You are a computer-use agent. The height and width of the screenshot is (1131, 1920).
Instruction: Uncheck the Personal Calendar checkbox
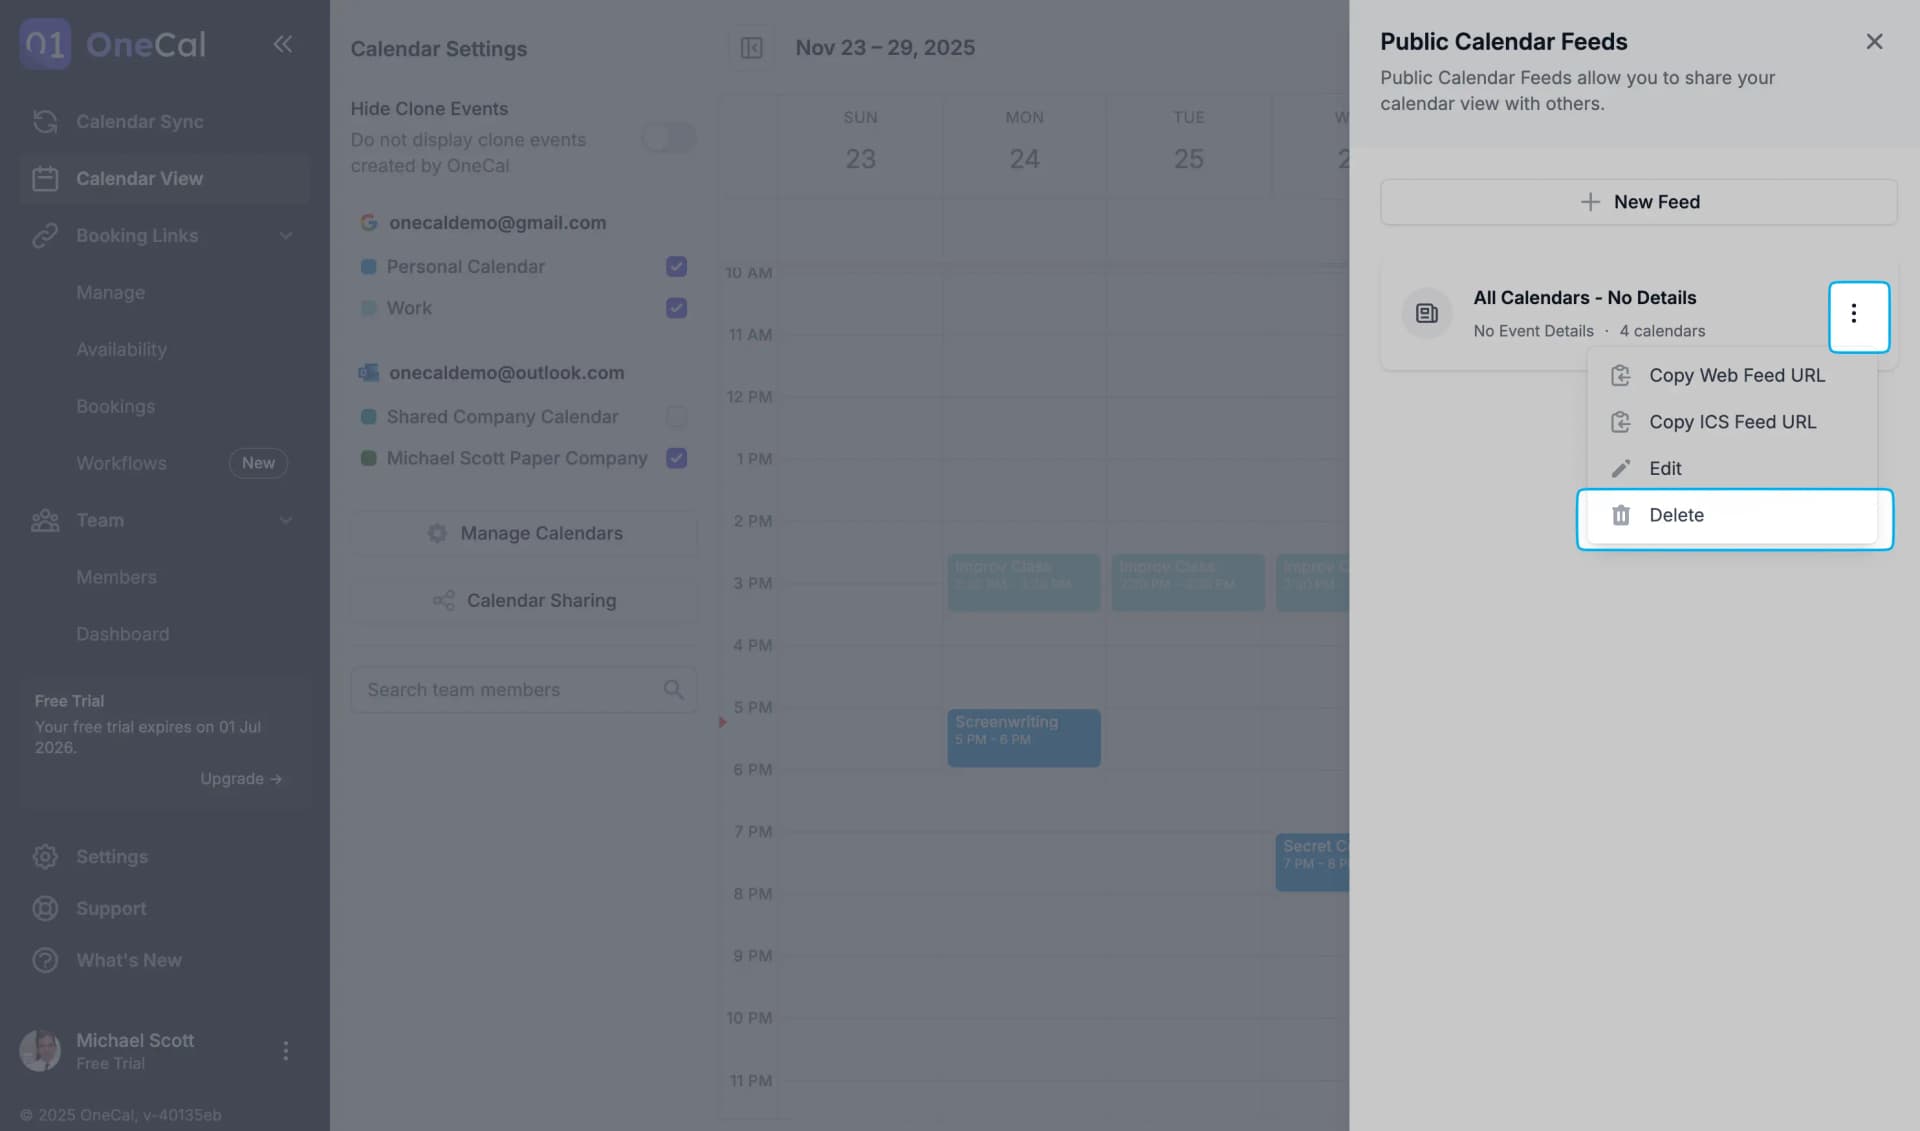click(x=676, y=266)
